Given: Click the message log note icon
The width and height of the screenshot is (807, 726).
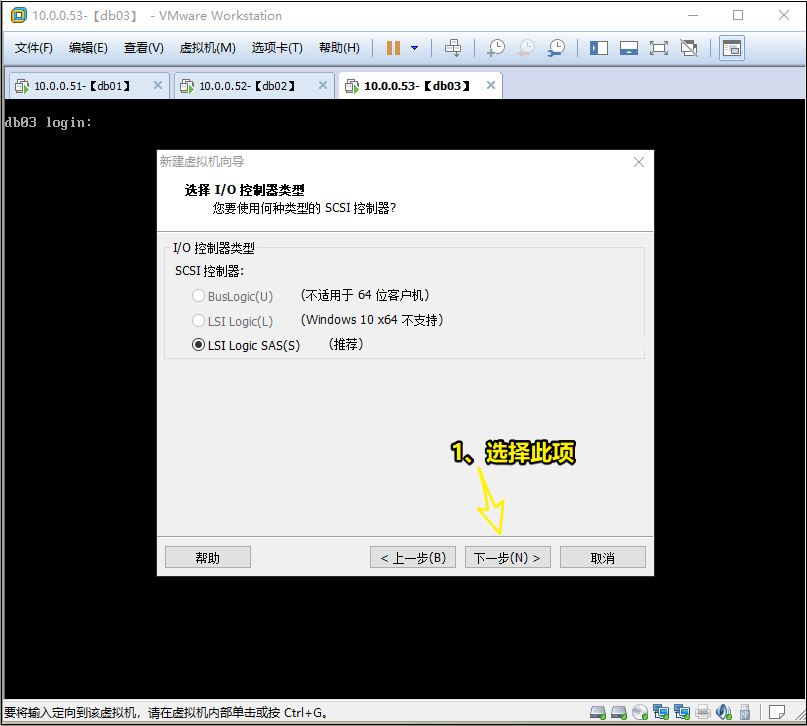Looking at the screenshot, I should (x=777, y=713).
